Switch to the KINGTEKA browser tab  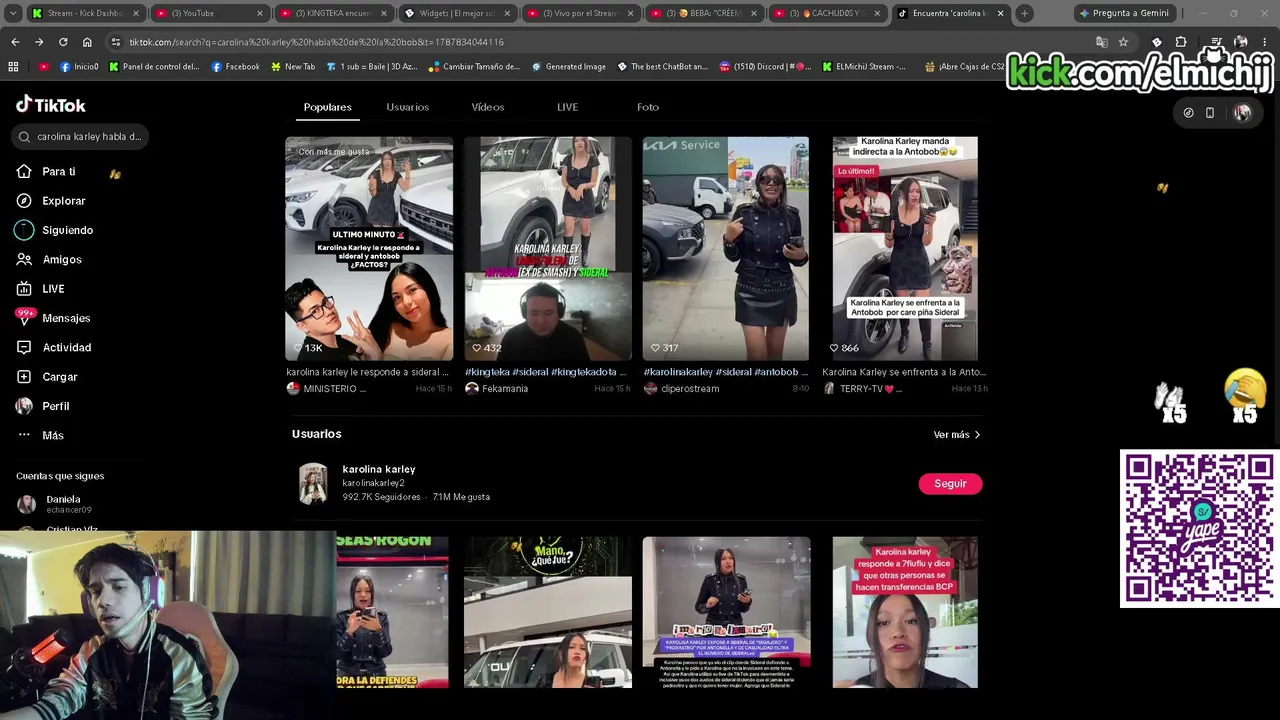tap(335, 13)
